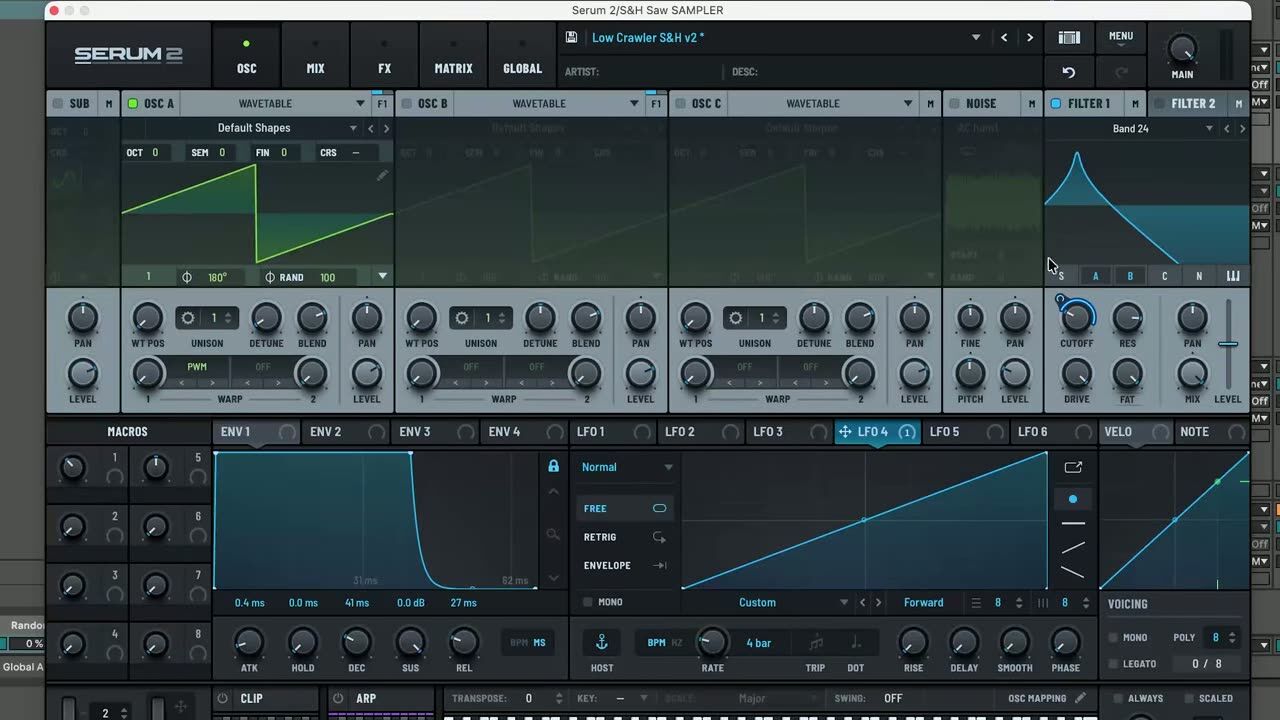This screenshot has height=720, width=1280.
Task: Click the PWM warp mode selector
Action: click(x=197, y=367)
